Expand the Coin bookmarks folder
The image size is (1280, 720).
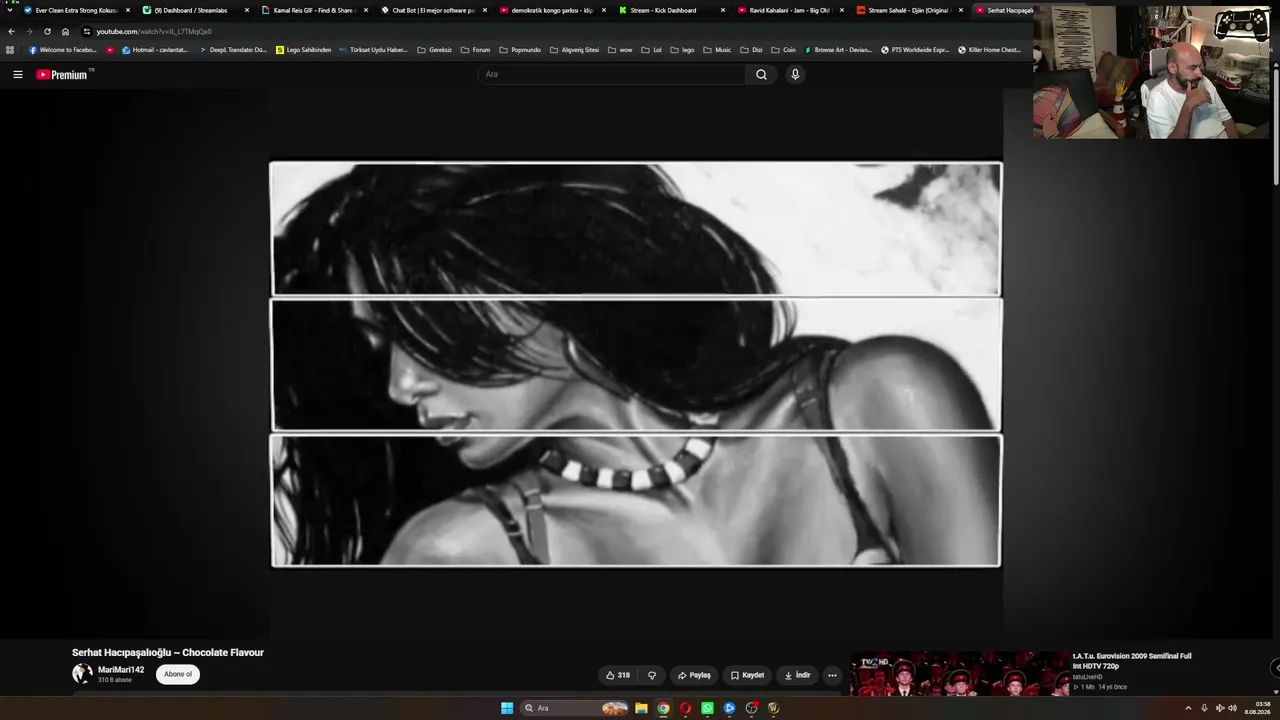[783, 50]
